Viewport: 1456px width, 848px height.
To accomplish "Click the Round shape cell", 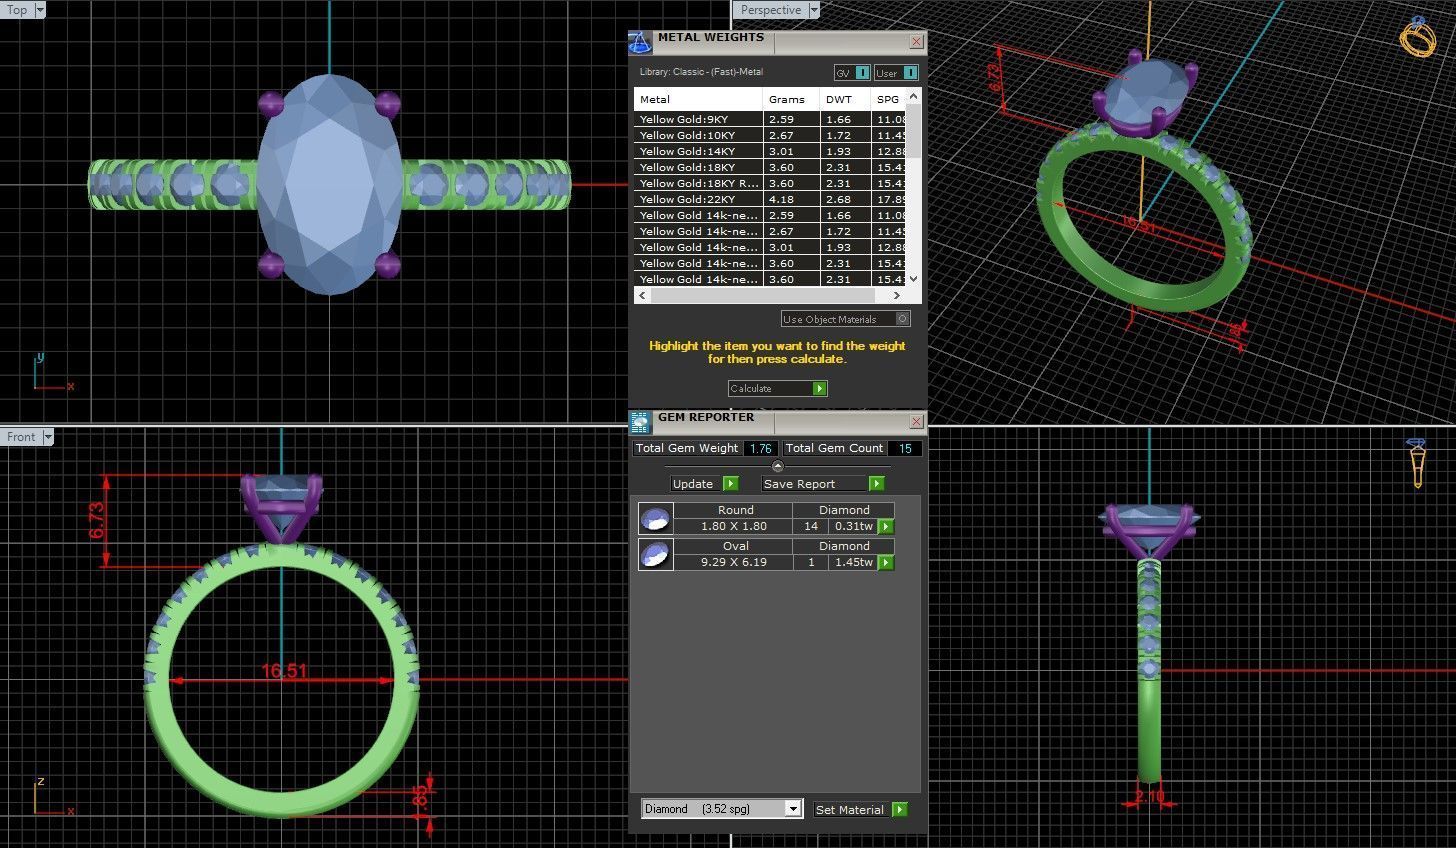I will click(735, 510).
